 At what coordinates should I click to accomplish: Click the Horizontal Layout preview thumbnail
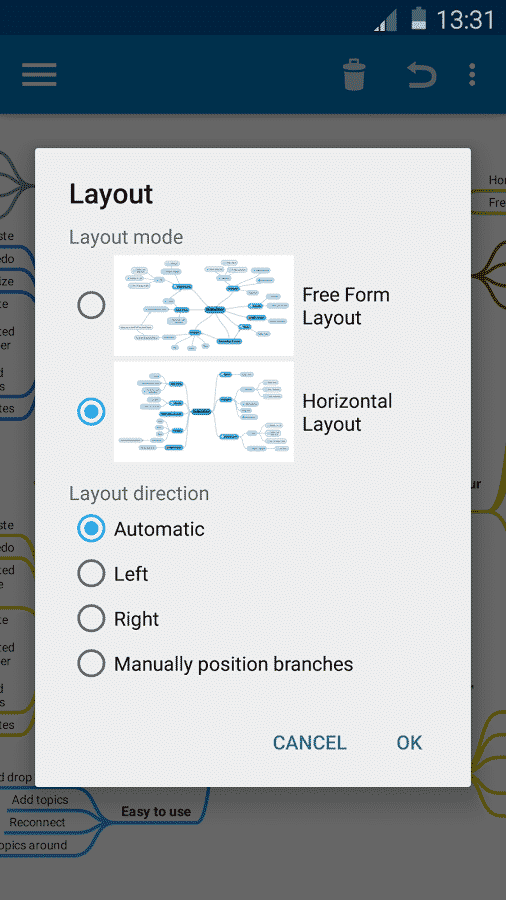coord(204,412)
